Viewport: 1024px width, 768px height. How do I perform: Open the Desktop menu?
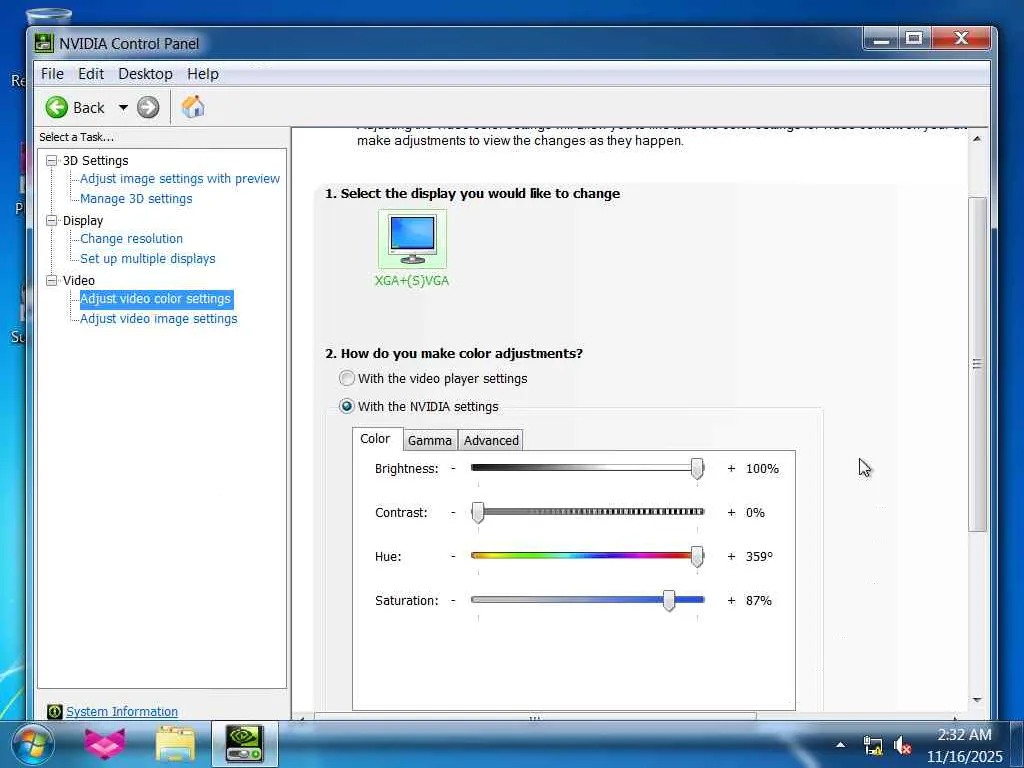point(145,74)
